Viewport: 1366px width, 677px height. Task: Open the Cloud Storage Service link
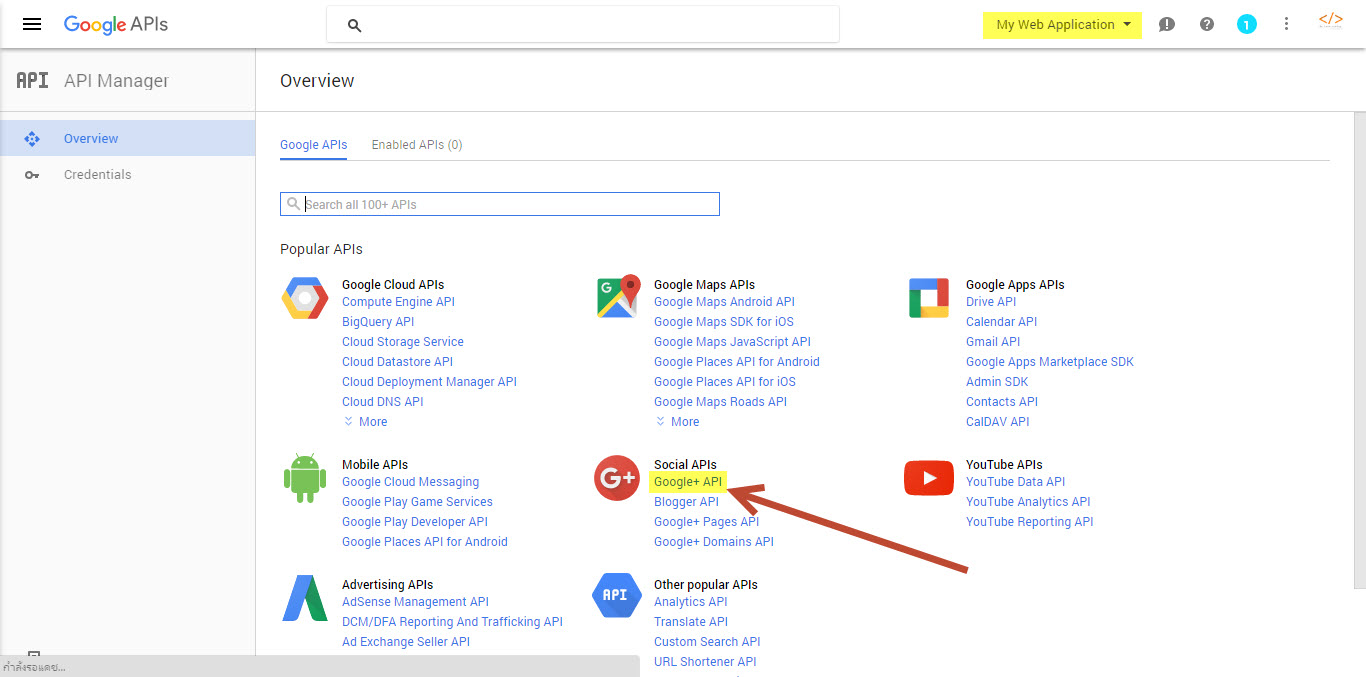(x=403, y=342)
